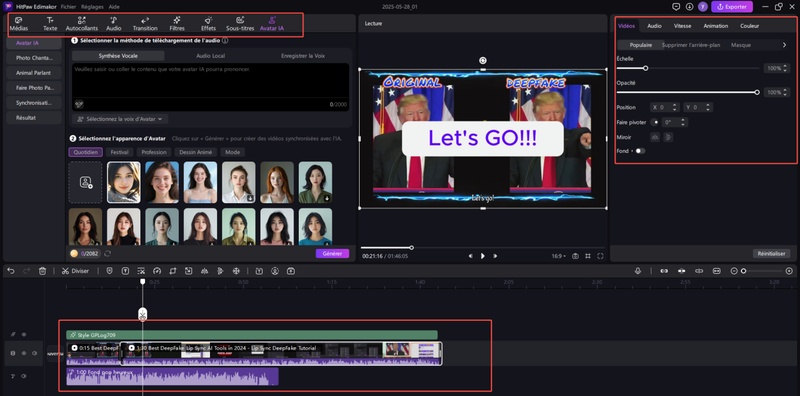Mute the Fond pop audio track
This screenshot has height=396, width=800.
[24, 376]
